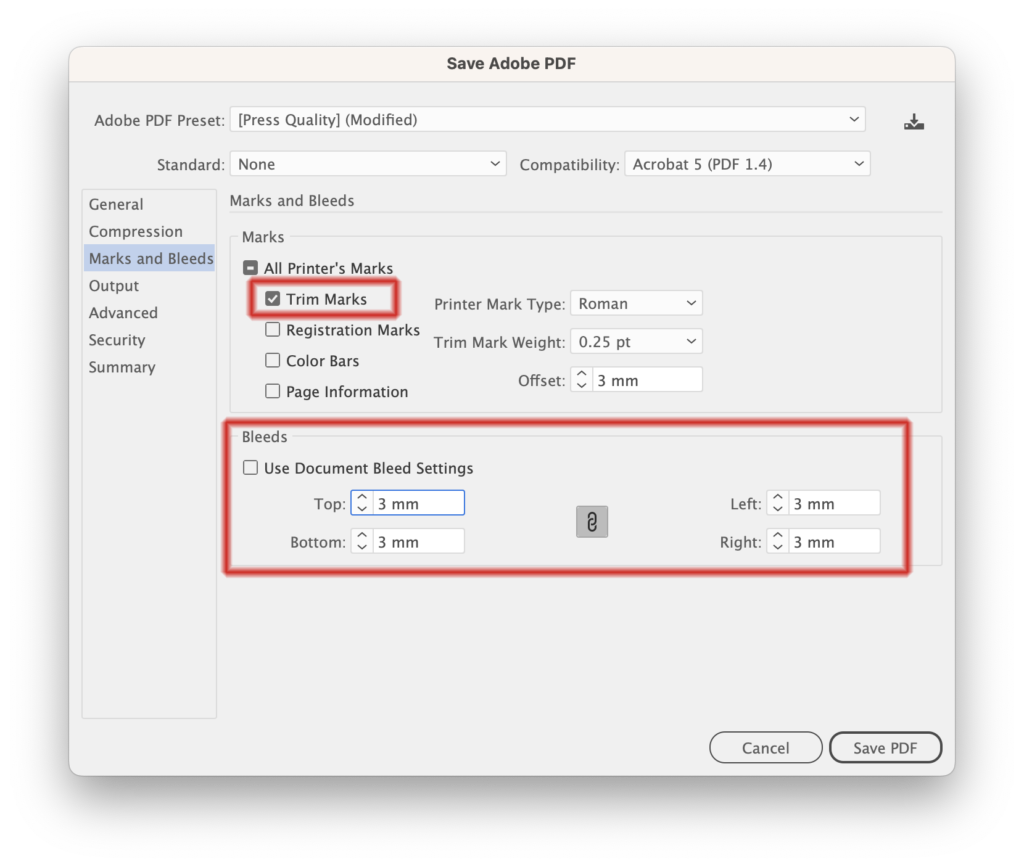
Task: Click the Save Adobe PDF title
Action: coord(511,63)
